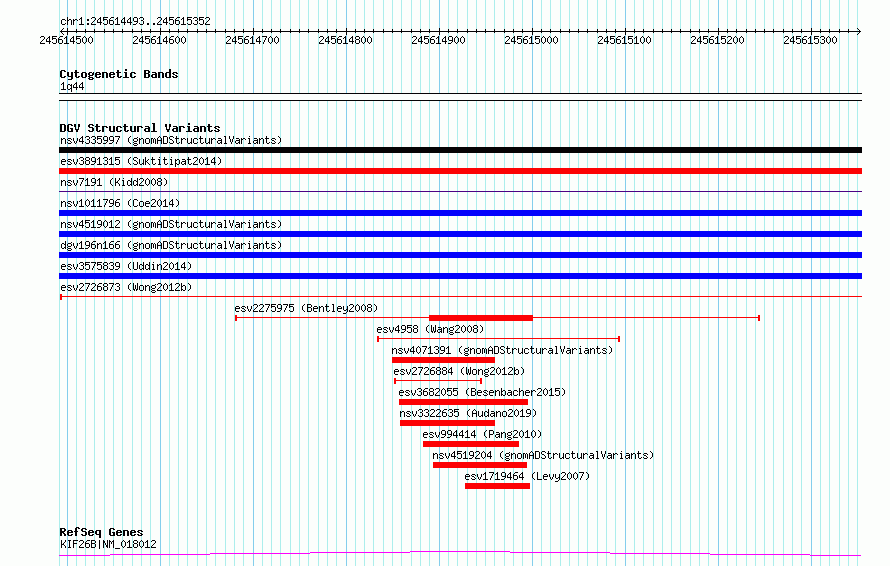Click the esv3682055 (Besenbacher2015) label

point(482,392)
